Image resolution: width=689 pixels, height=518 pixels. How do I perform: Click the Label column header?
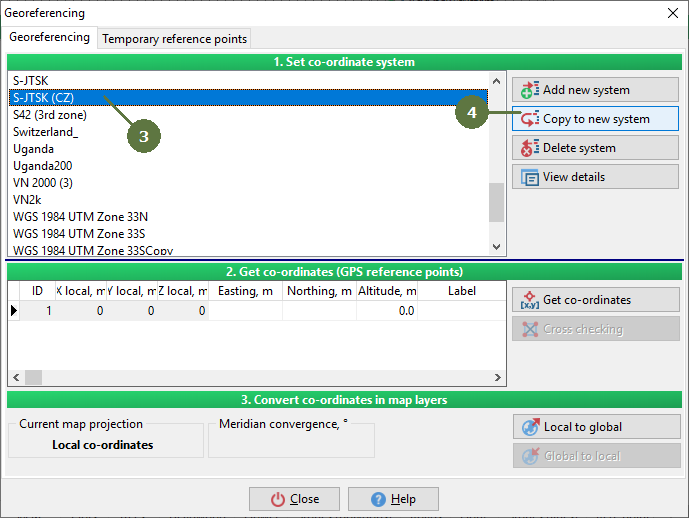tap(461, 291)
